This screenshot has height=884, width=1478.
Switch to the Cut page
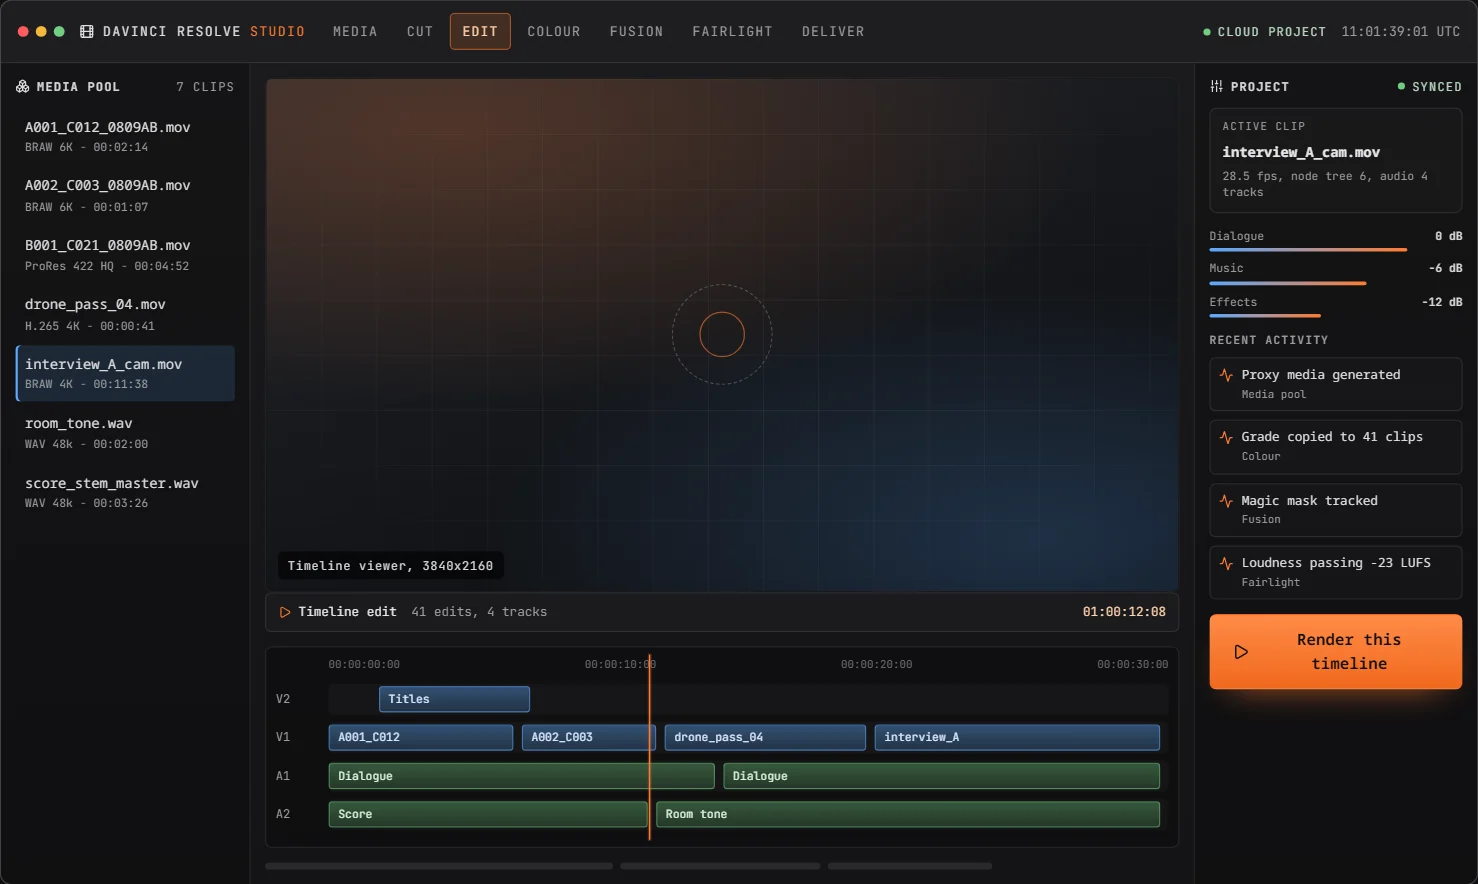click(x=420, y=32)
